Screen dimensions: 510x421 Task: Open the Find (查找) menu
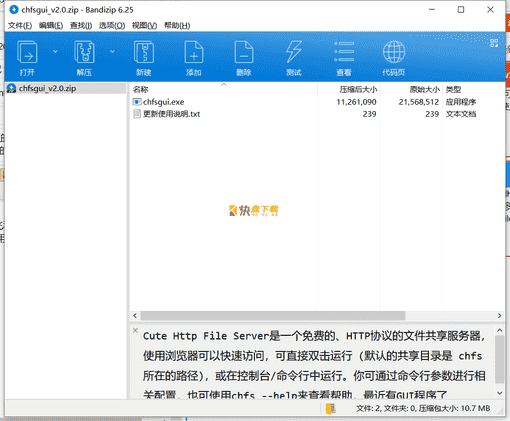point(81,26)
